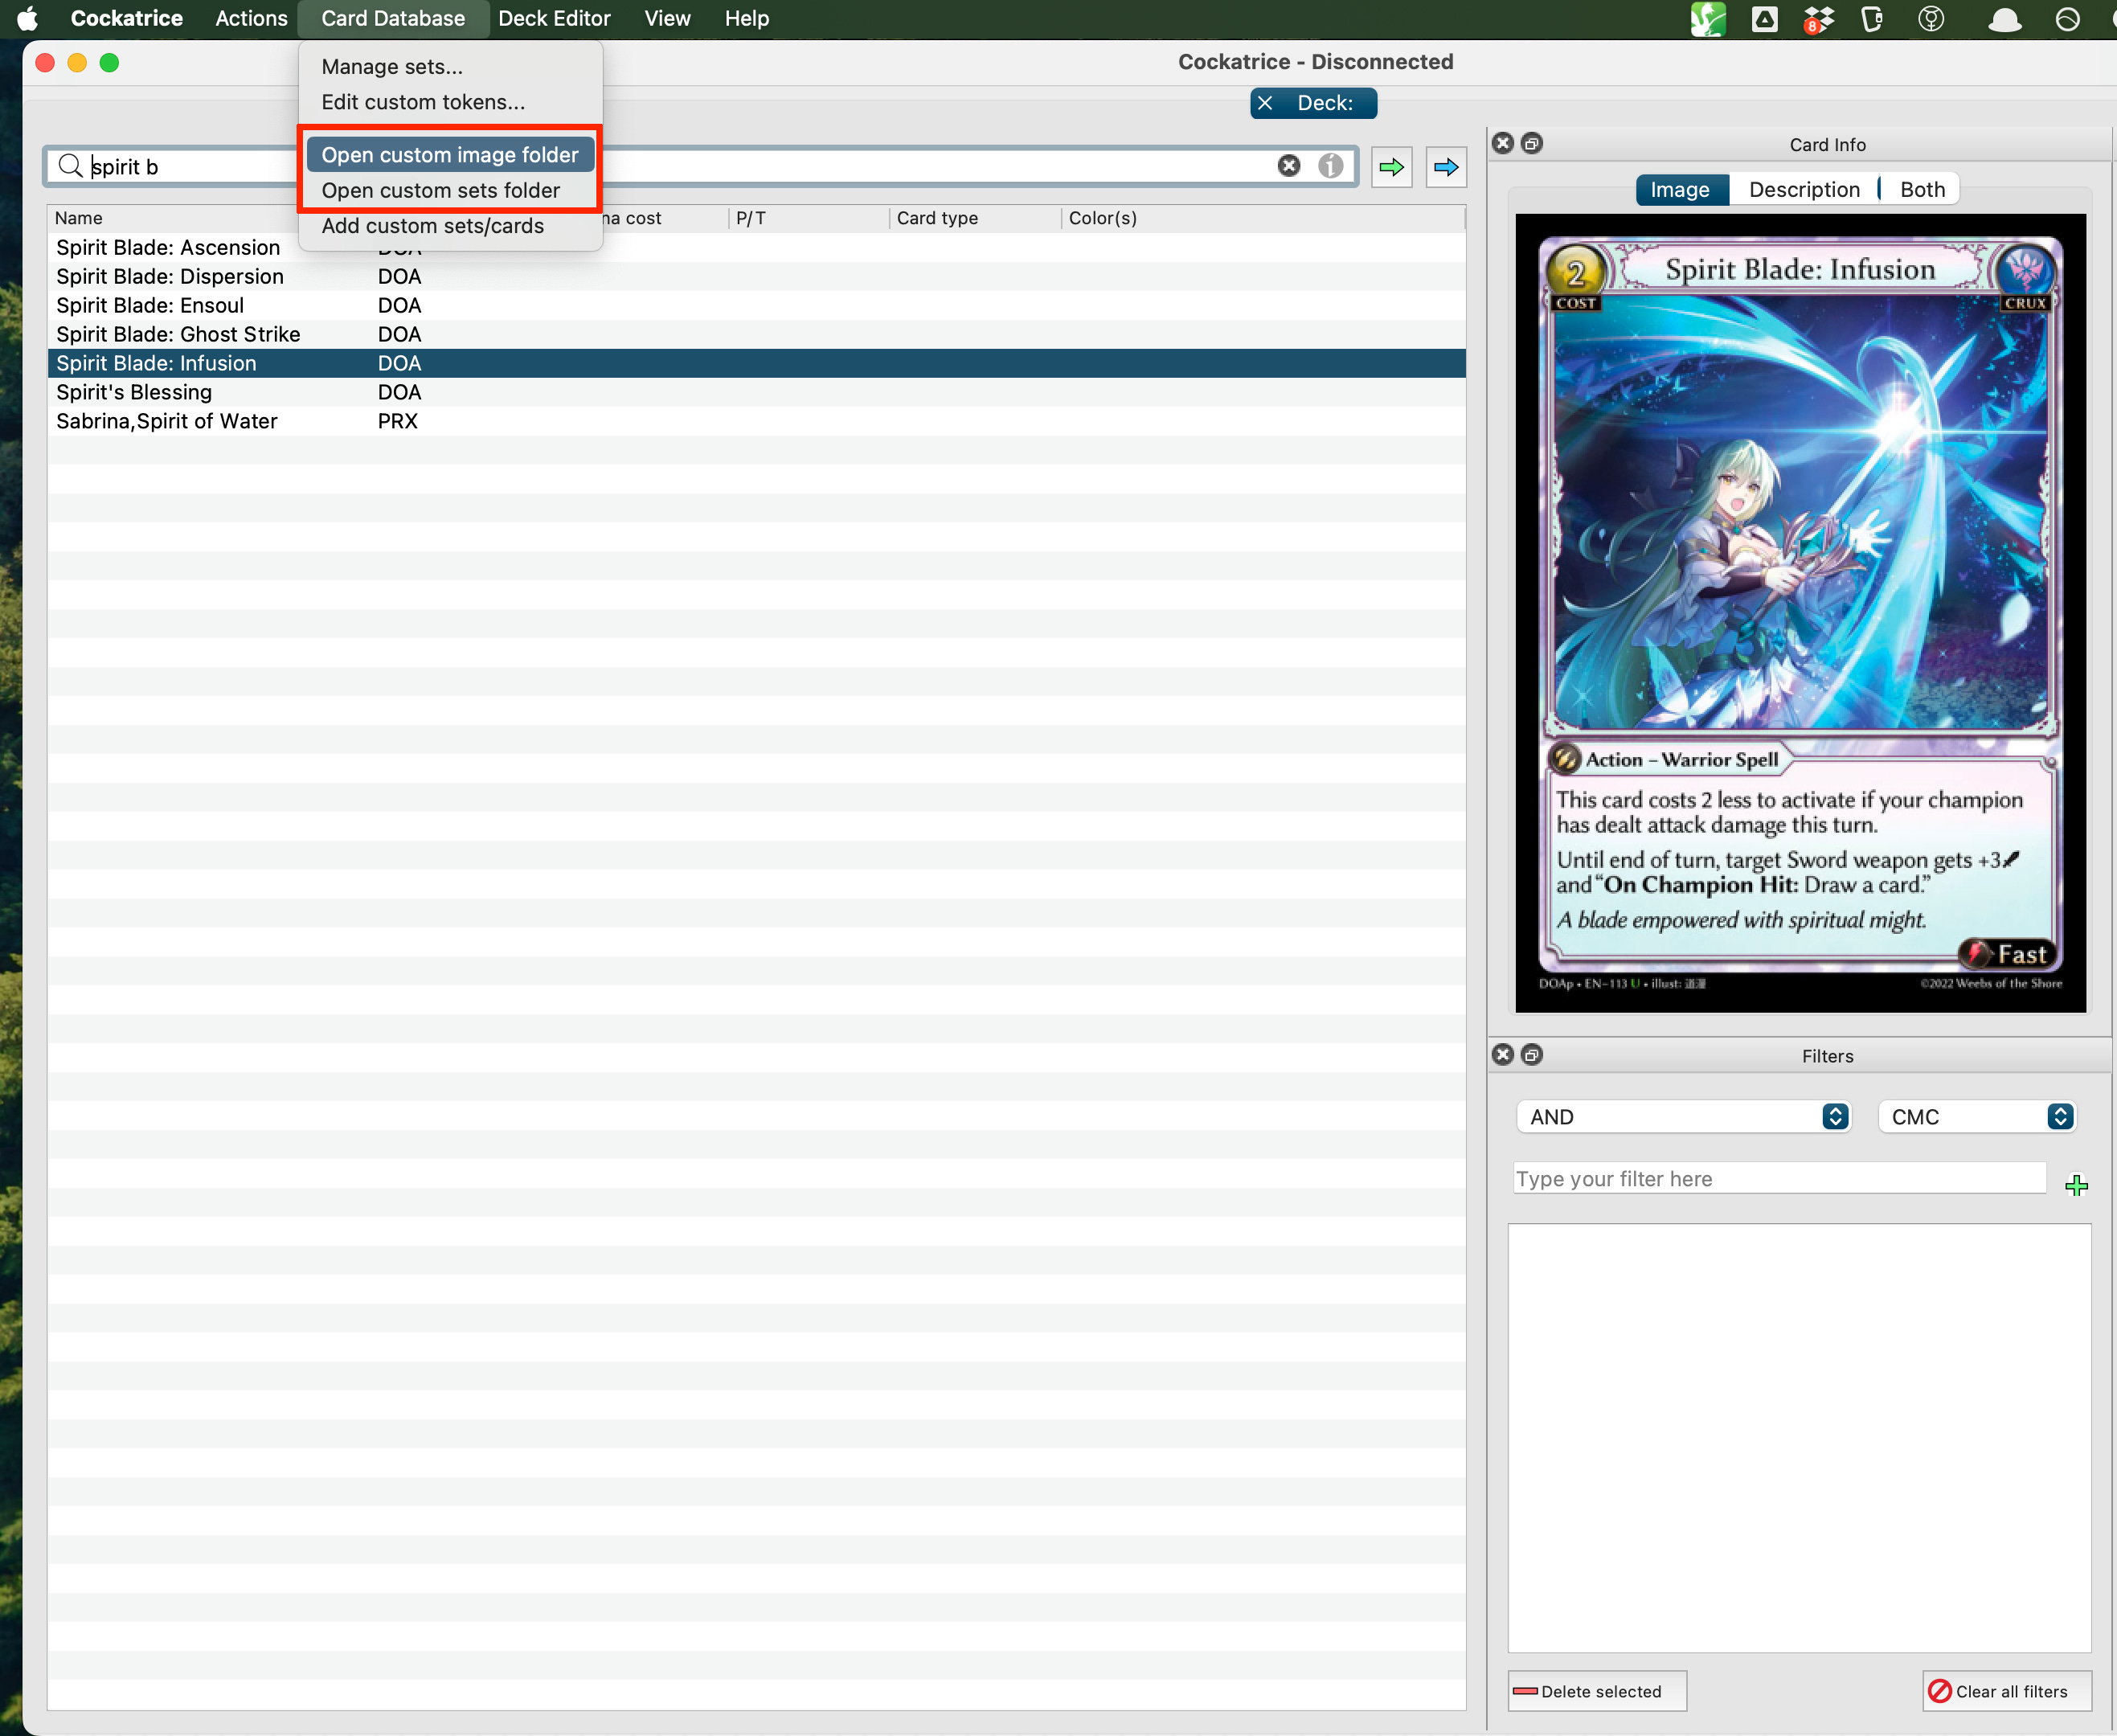Select the Image view mode

pos(1680,190)
